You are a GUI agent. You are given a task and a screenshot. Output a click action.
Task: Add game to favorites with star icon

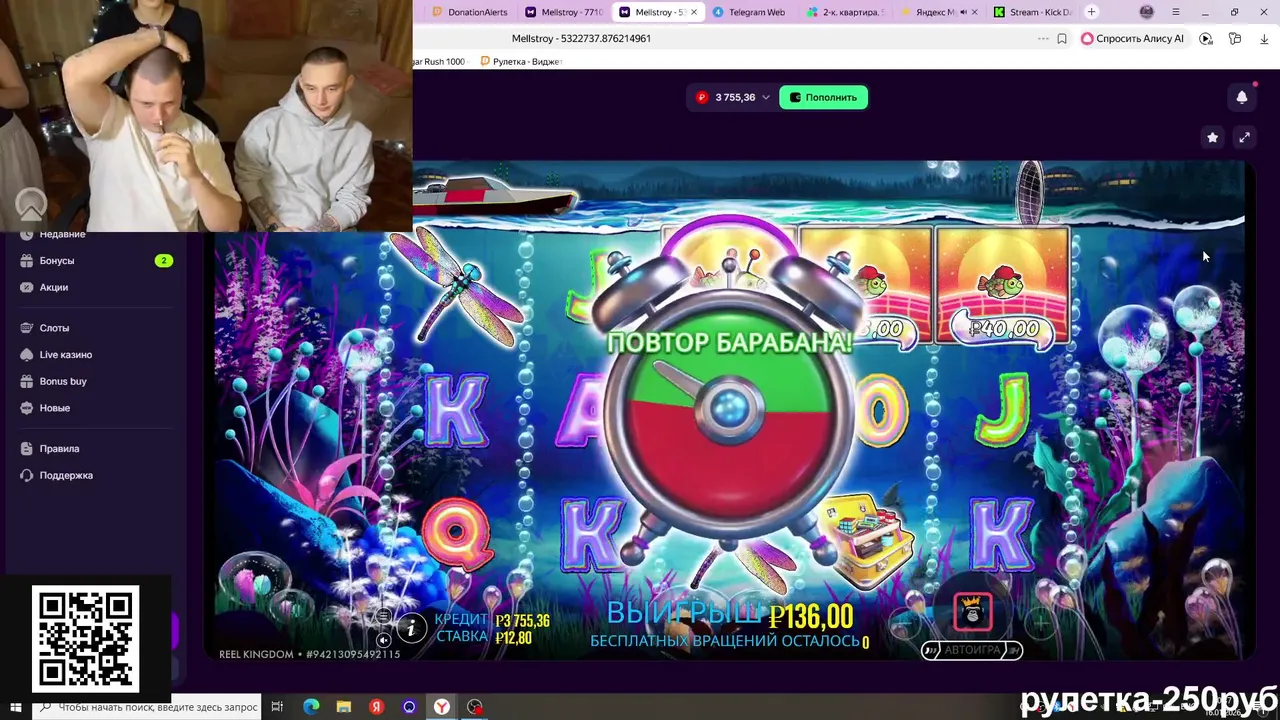click(1212, 137)
